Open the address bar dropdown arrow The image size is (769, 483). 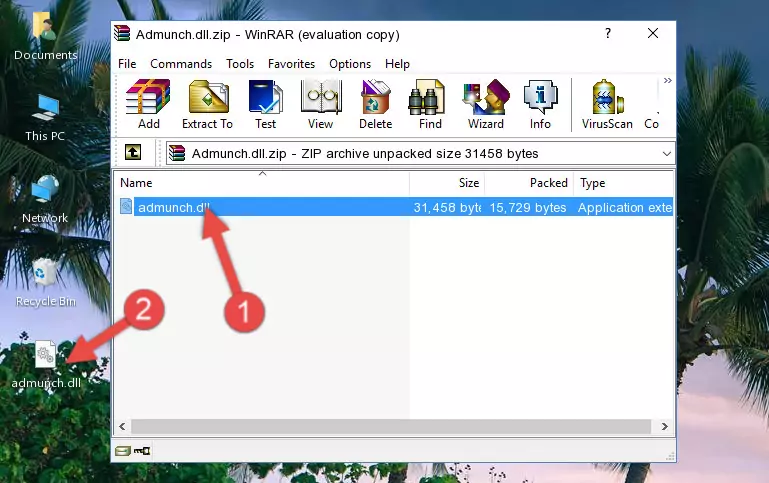666,154
